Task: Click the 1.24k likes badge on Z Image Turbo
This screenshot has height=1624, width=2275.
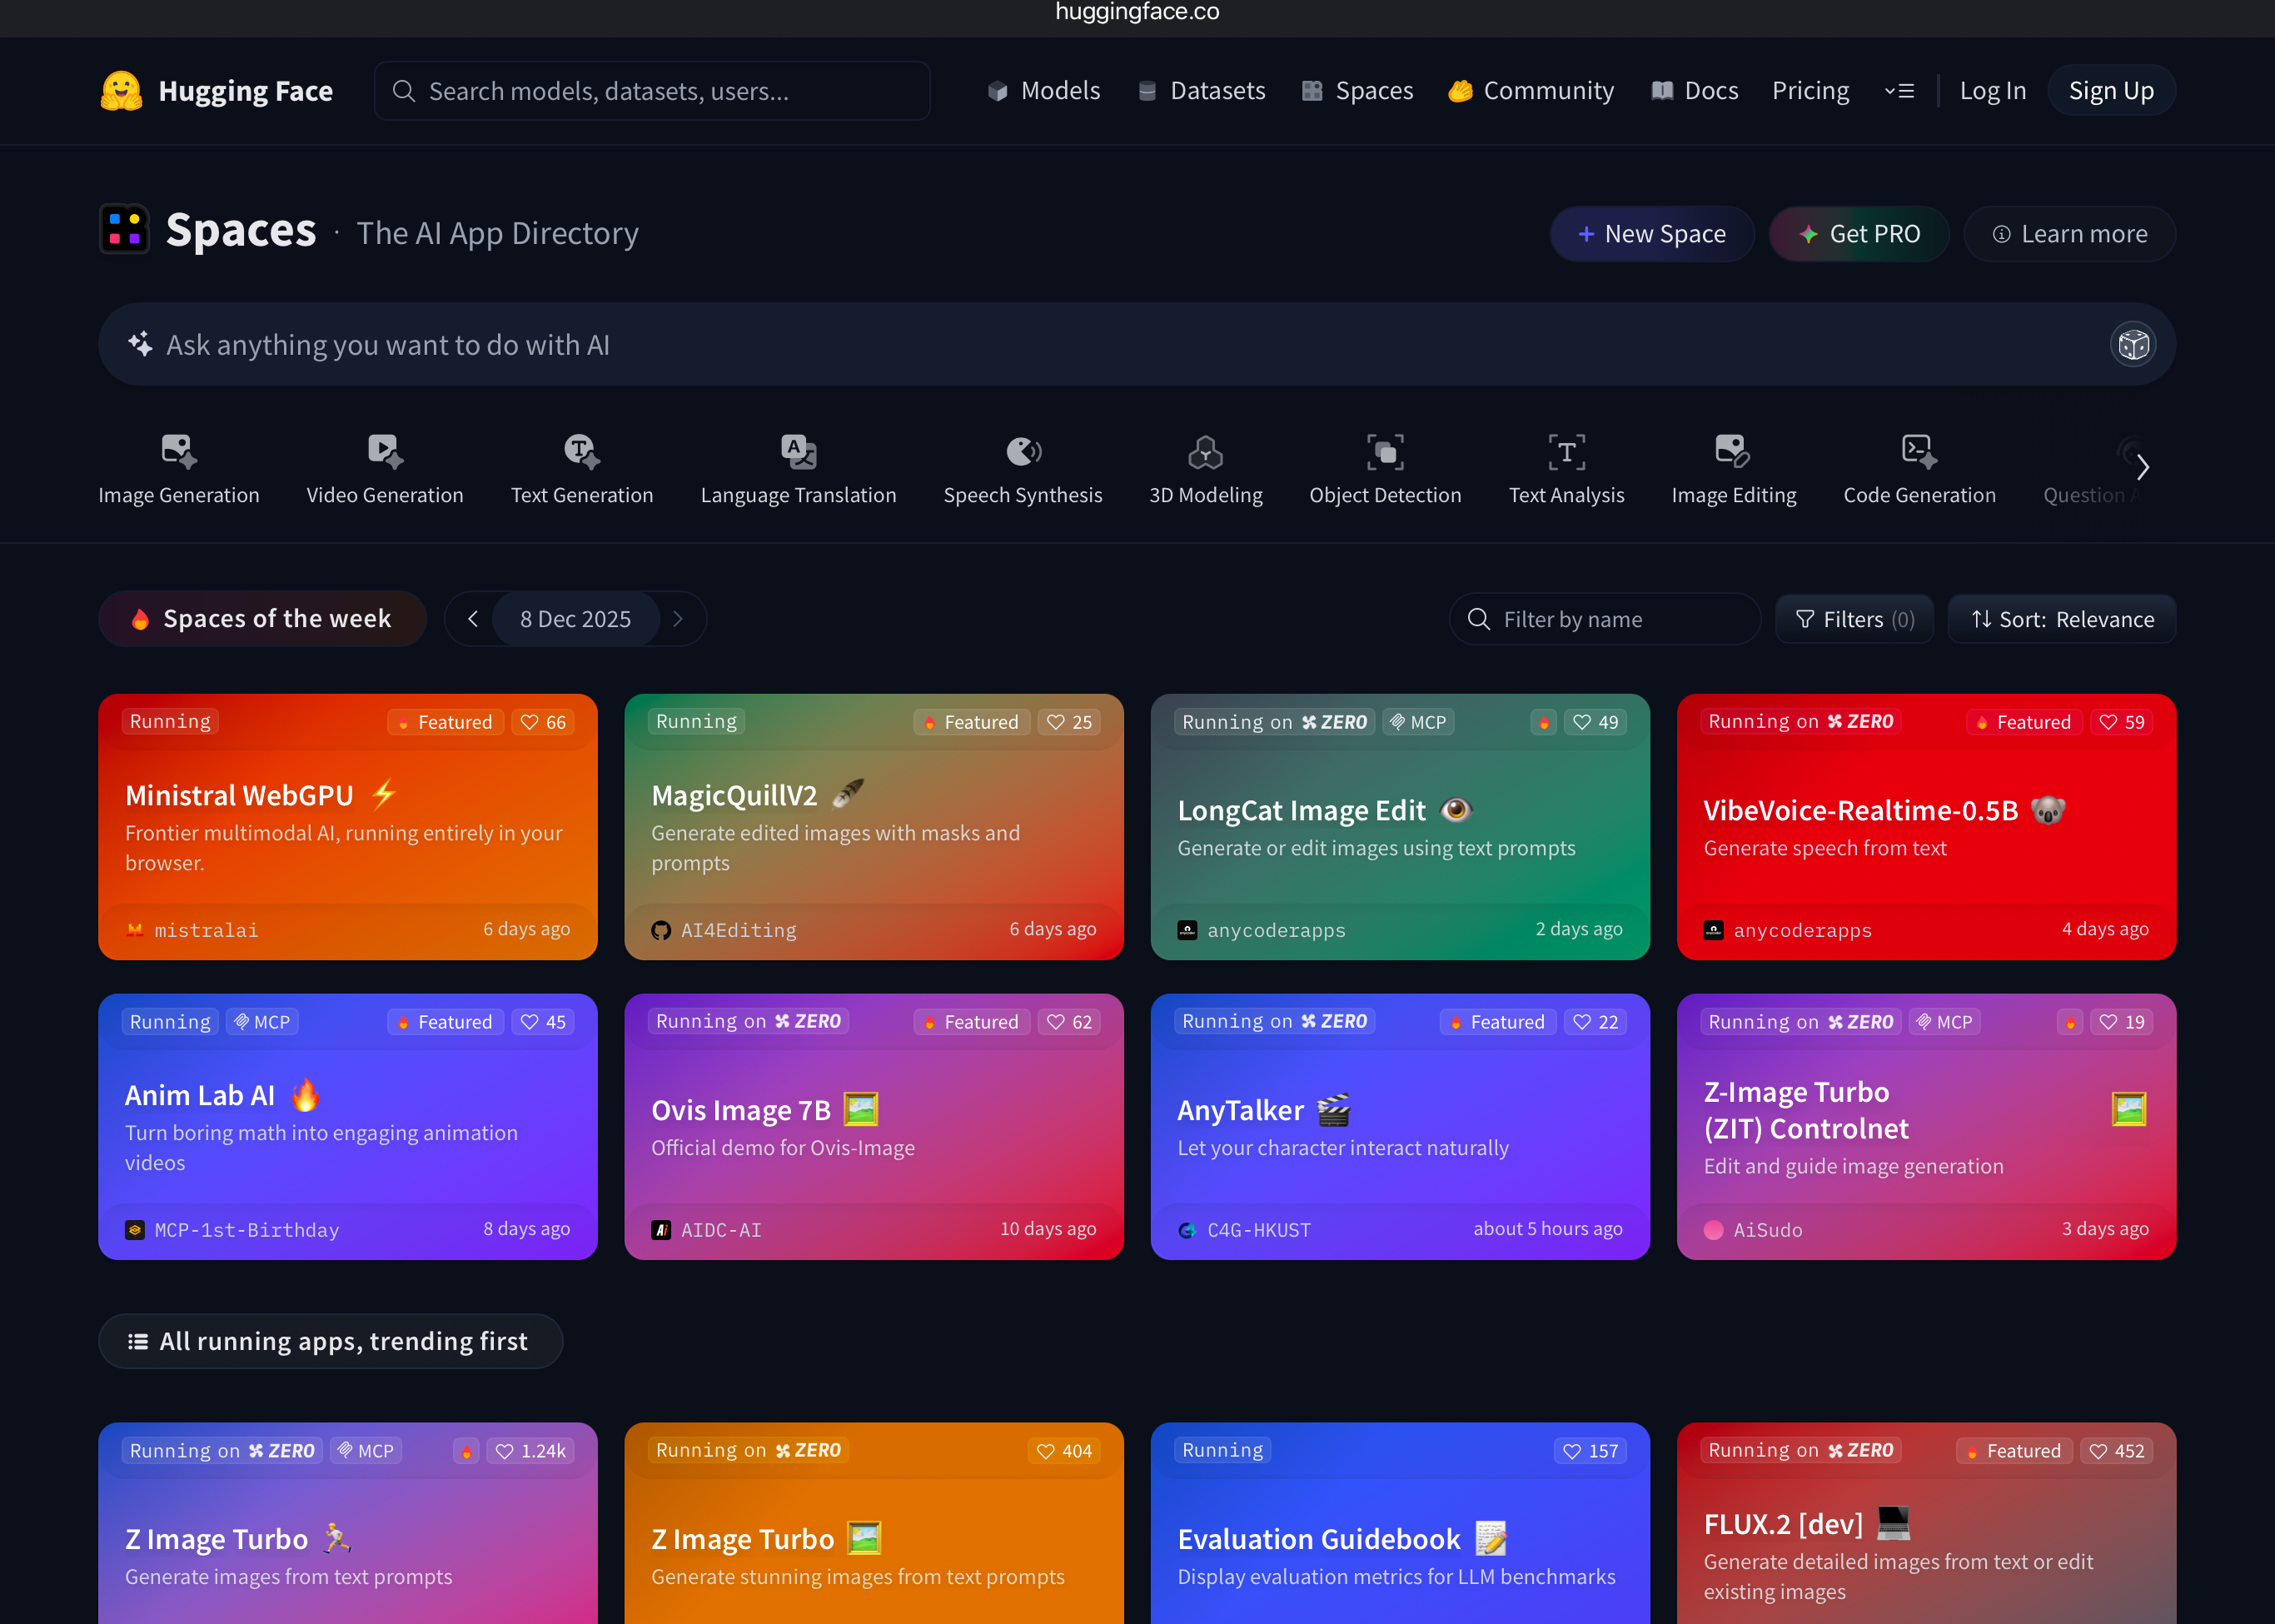Action: (531, 1451)
